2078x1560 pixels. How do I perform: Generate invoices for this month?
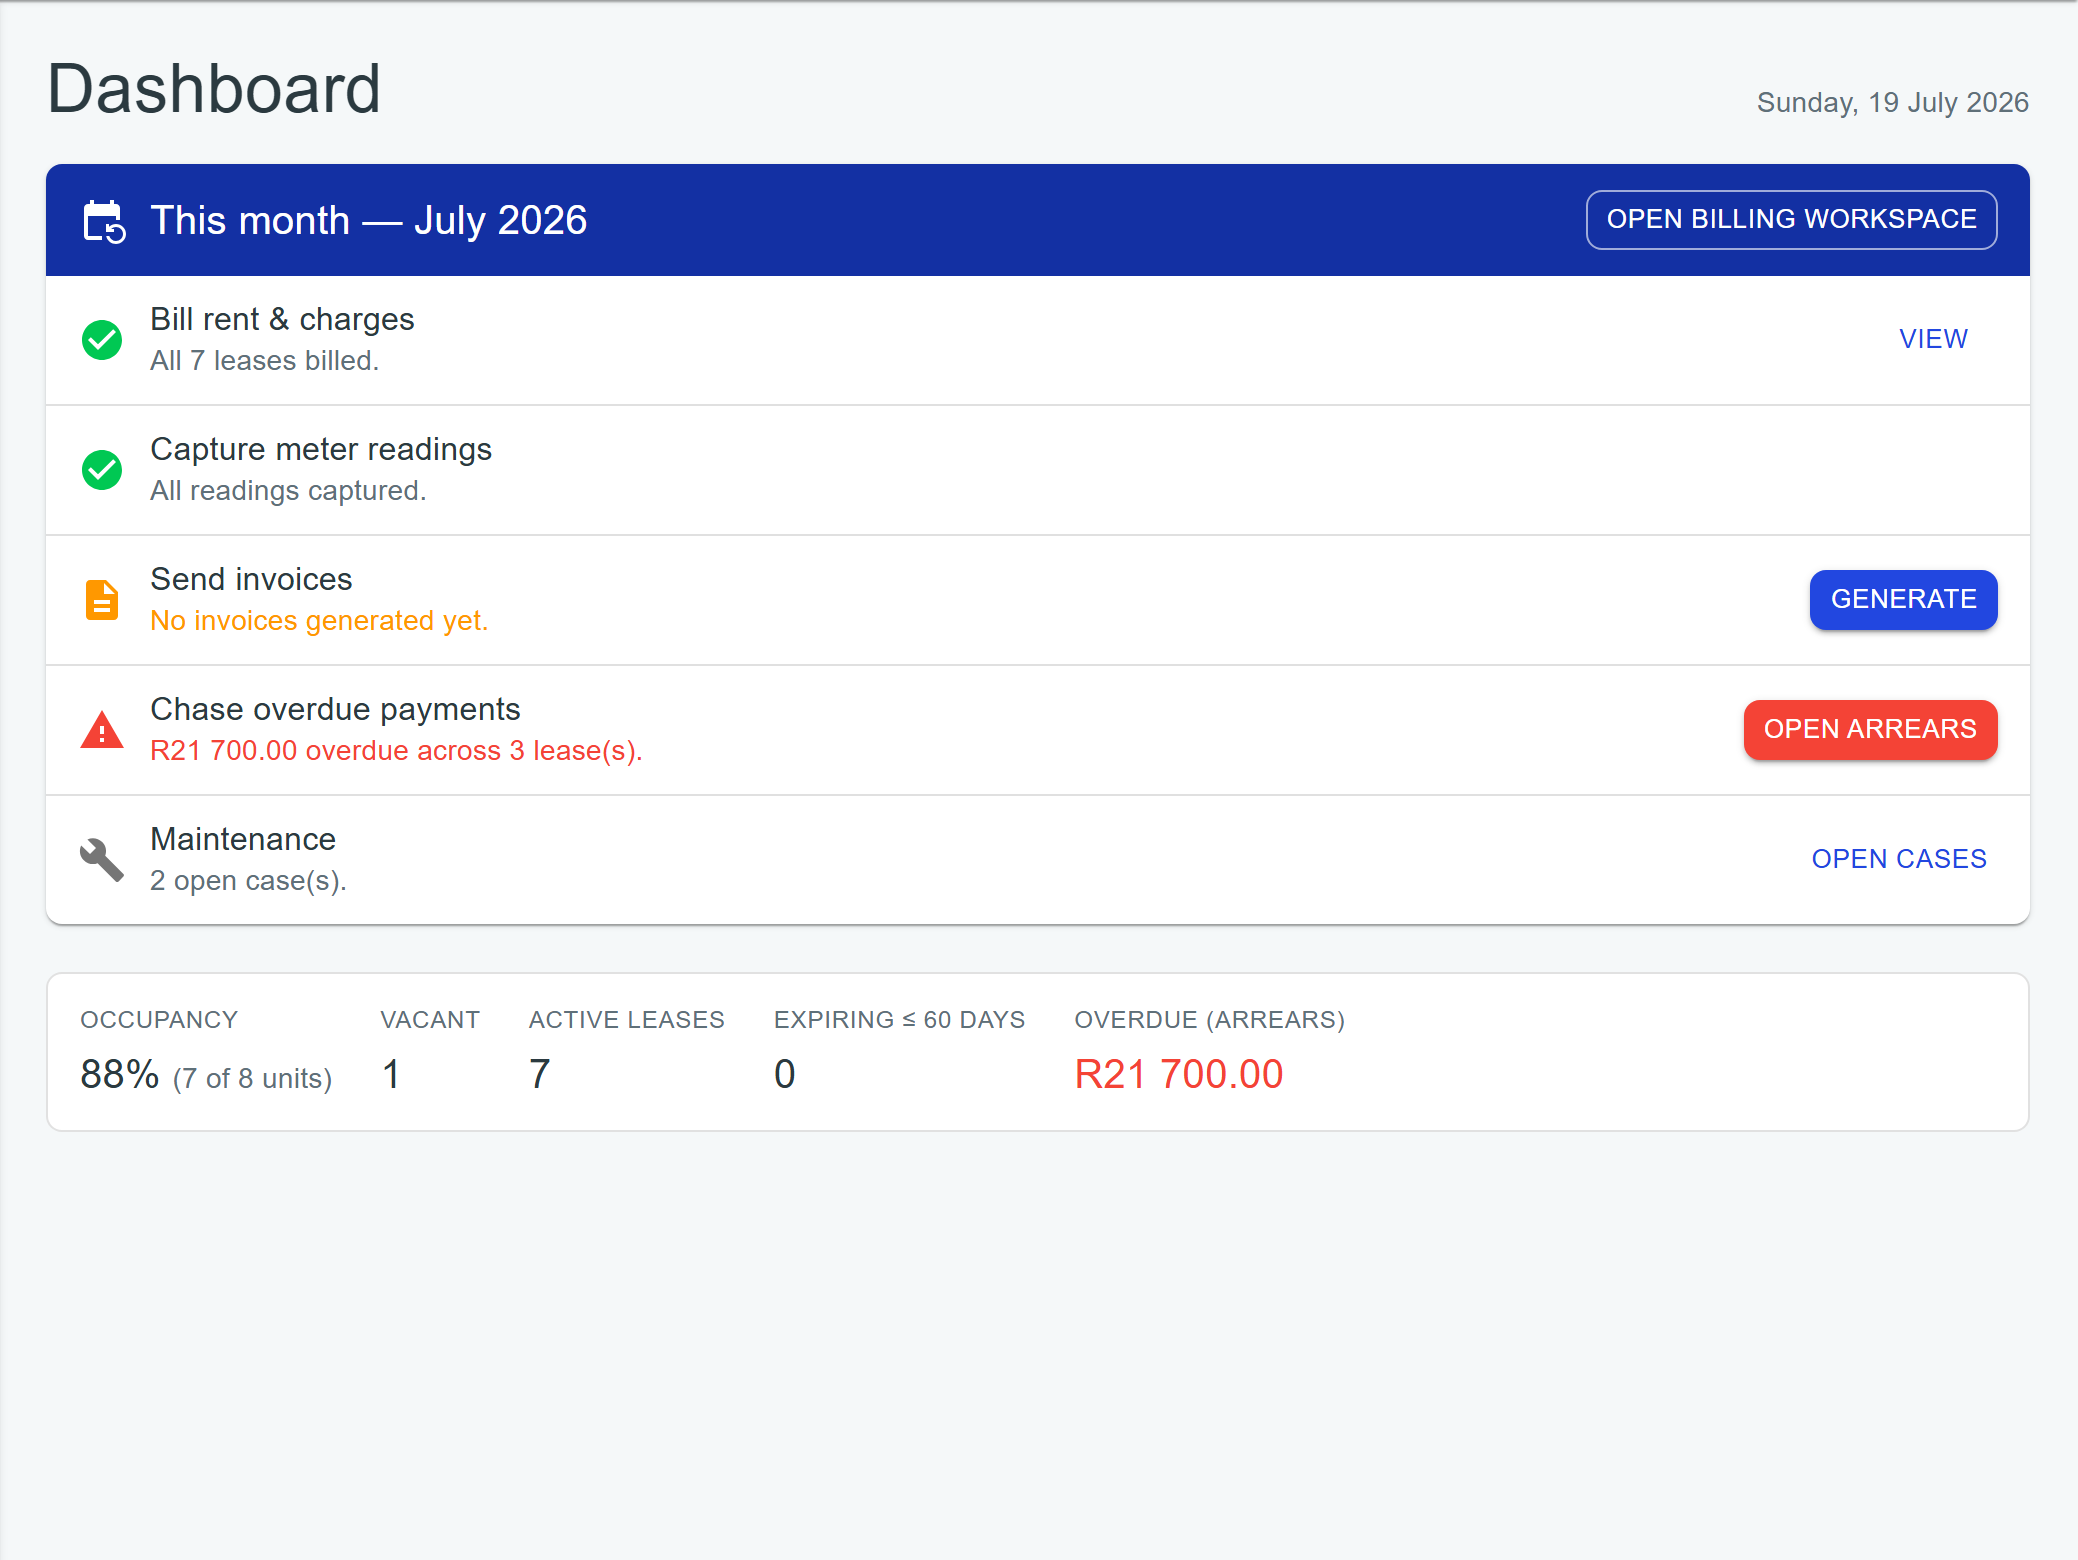pyautogui.click(x=1903, y=600)
